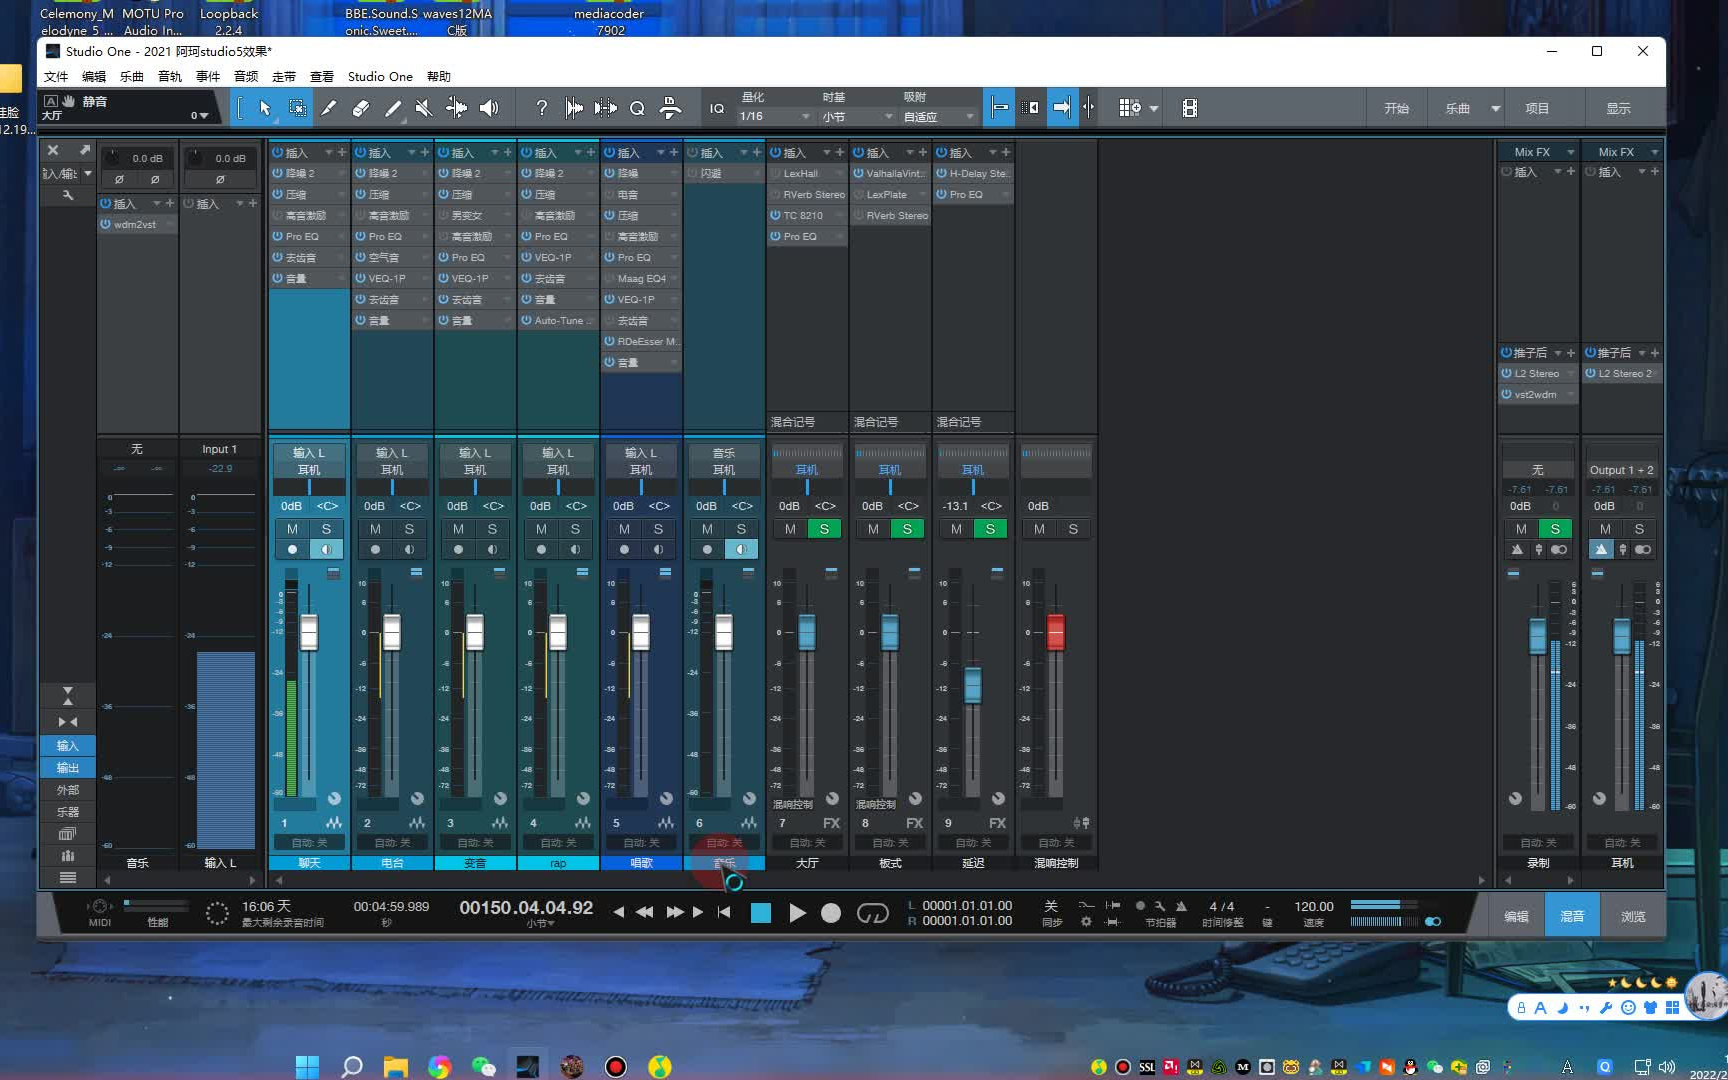Select the paint tool in the toolbar
Image resolution: width=1728 pixels, height=1080 pixels.
[392, 108]
